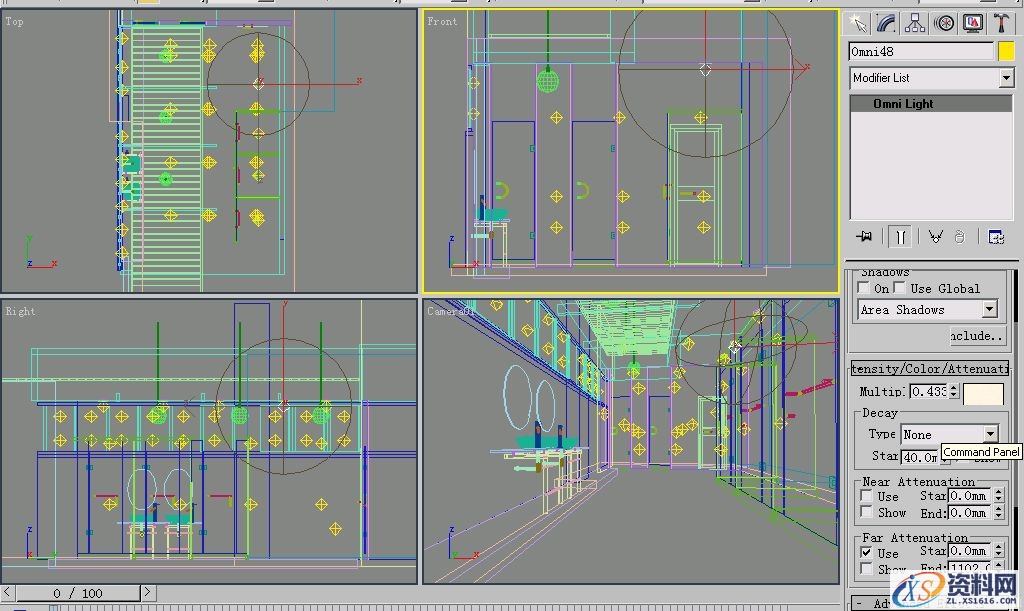Open Configure Modifier Sets

pos(996,236)
